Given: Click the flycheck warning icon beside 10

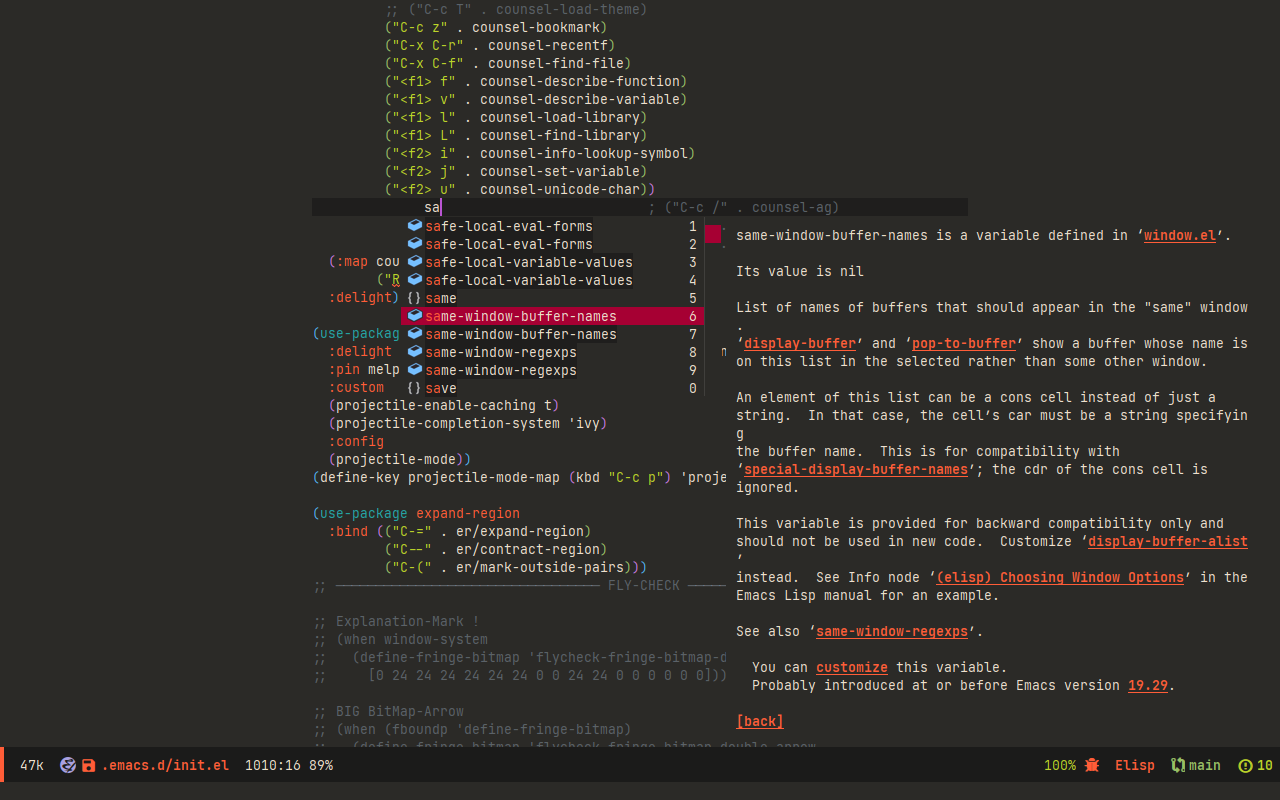Looking at the screenshot, I should (x=1245, y=766).
